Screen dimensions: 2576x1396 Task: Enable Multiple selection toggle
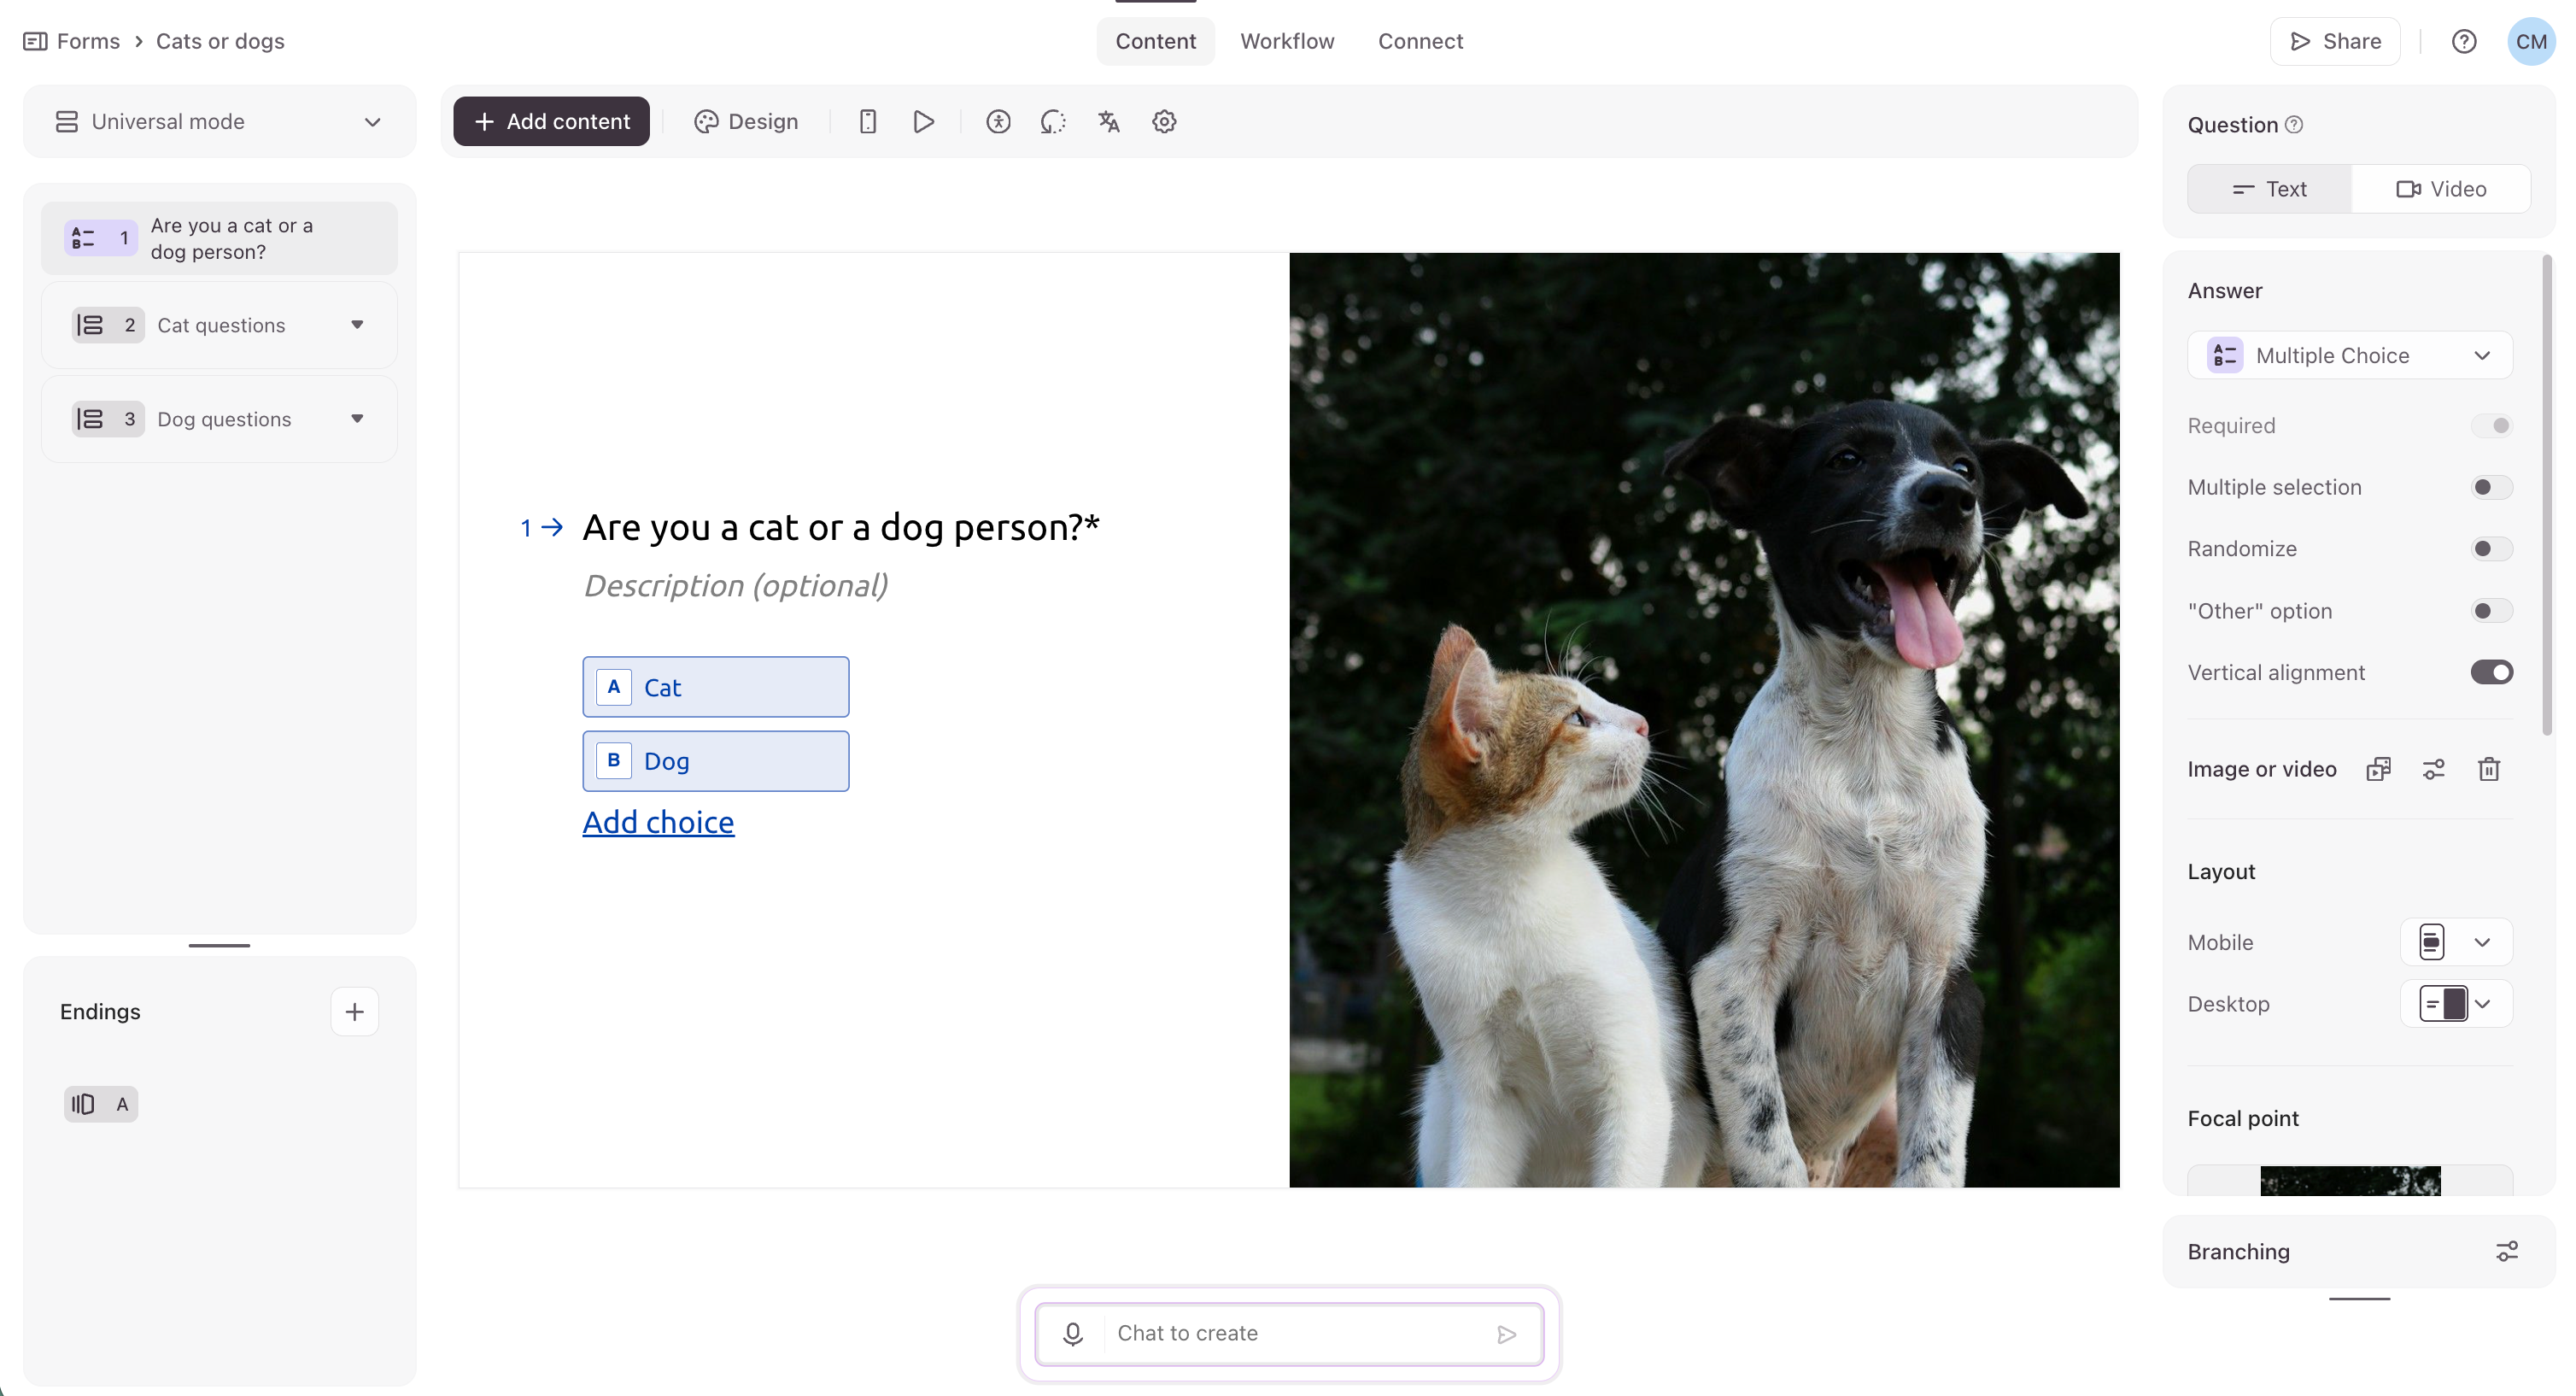click(2490, 487)
